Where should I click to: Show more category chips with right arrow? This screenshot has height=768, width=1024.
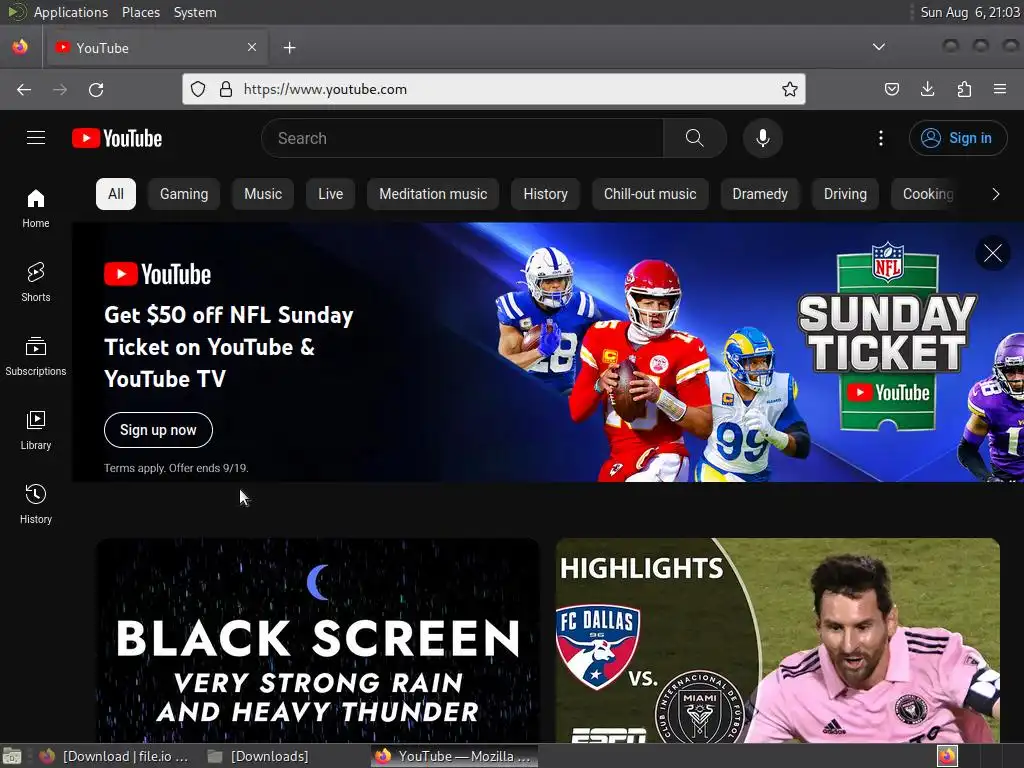(x=995, y=194)
